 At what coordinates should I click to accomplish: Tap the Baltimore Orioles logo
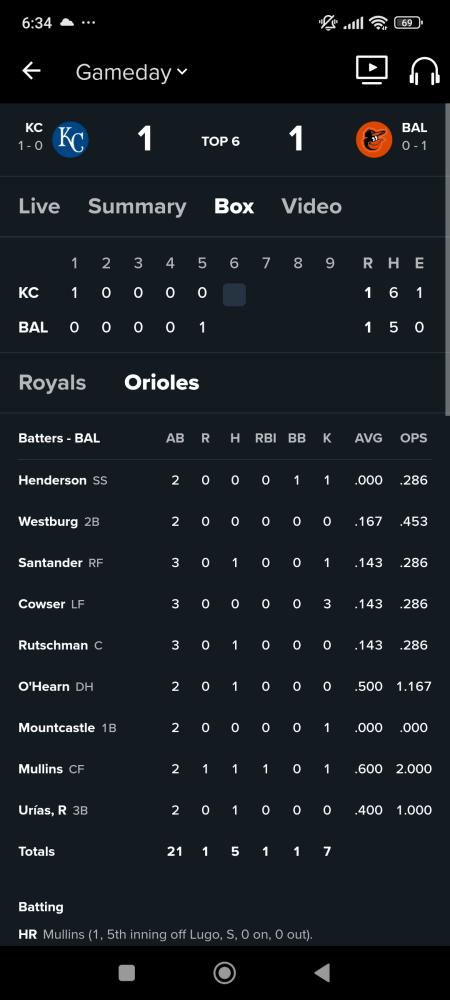pyautogui.click(x=374, y=139)
